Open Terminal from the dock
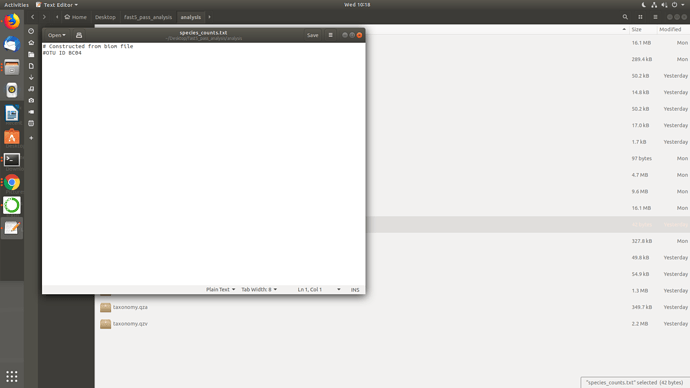The image size is (690, 388). click(x=12, y=160)
